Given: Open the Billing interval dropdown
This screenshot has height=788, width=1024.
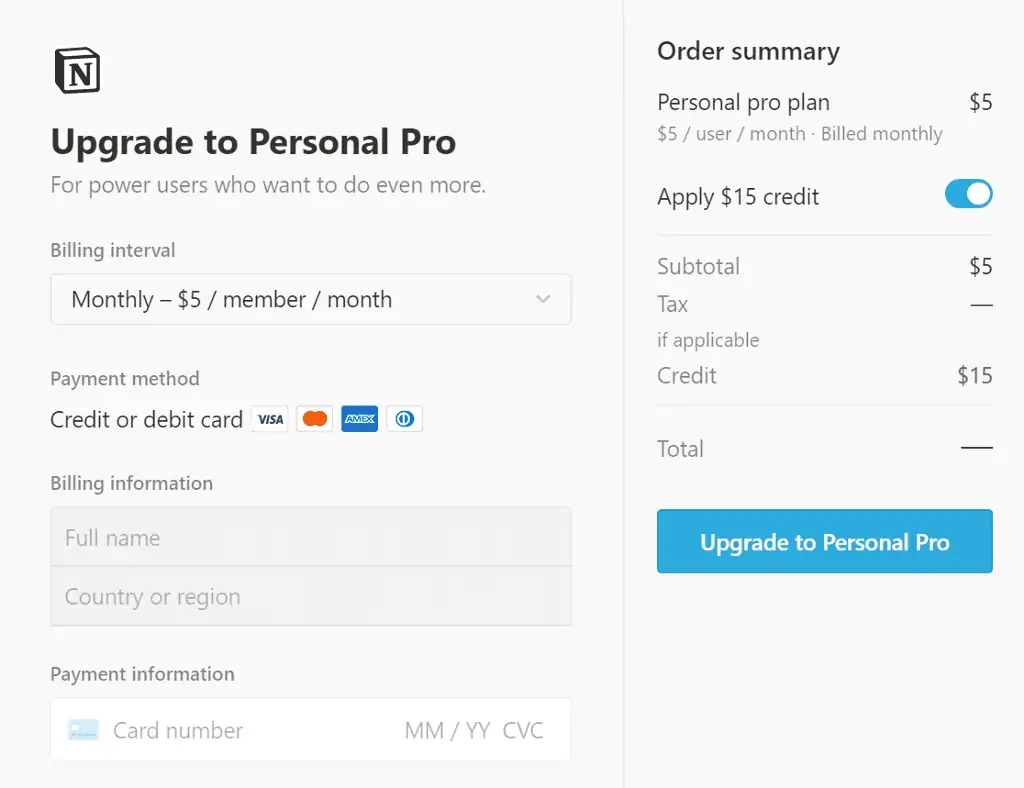Looking at the screenshot, I should pos(310,300).
